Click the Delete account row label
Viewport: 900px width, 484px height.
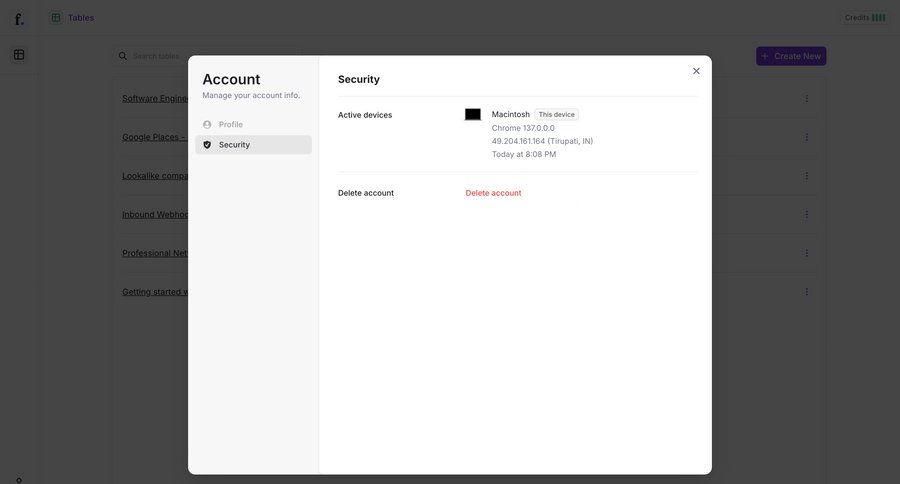point(366,193)
